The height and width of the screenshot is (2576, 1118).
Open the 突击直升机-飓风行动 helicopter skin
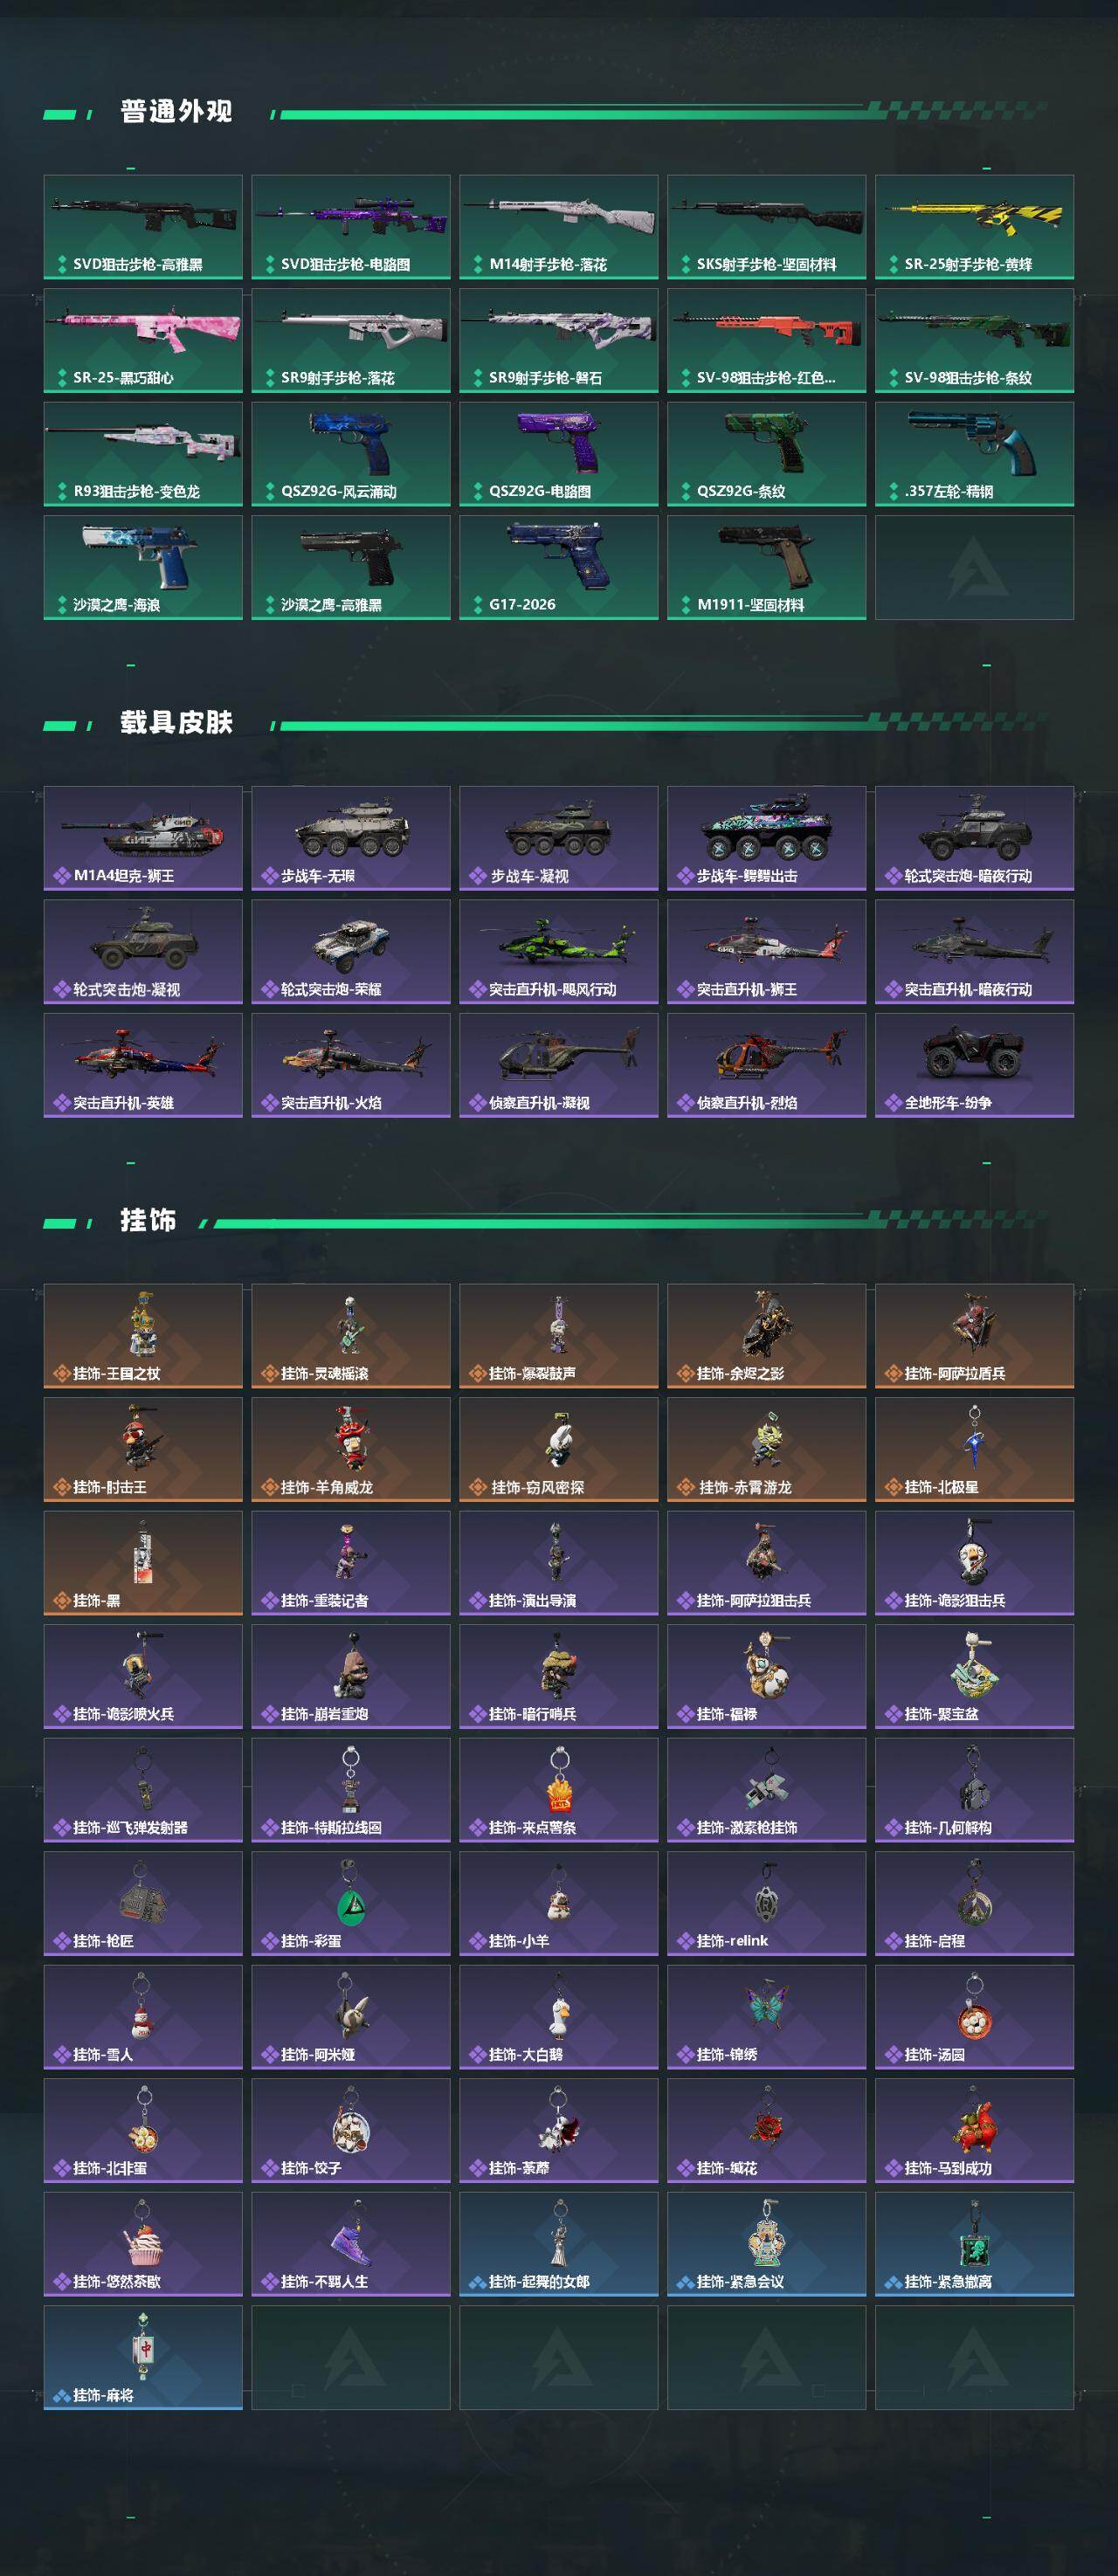(558, 951)
